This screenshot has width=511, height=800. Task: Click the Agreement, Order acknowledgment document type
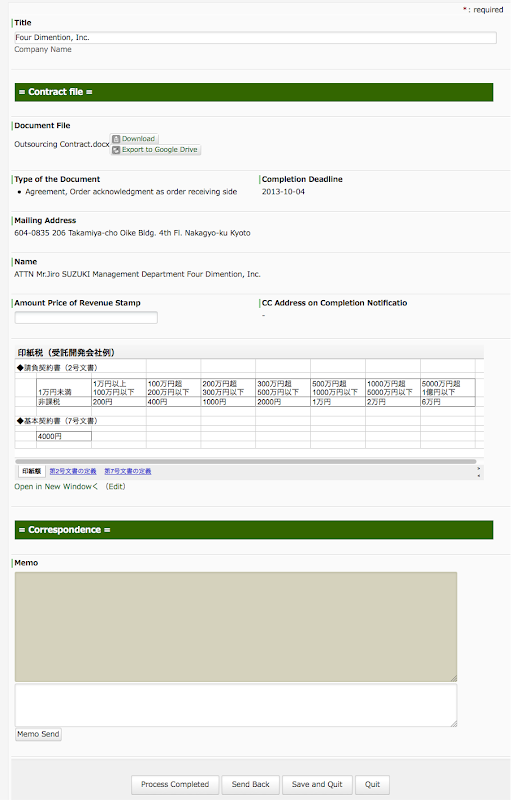coord(131,192)
